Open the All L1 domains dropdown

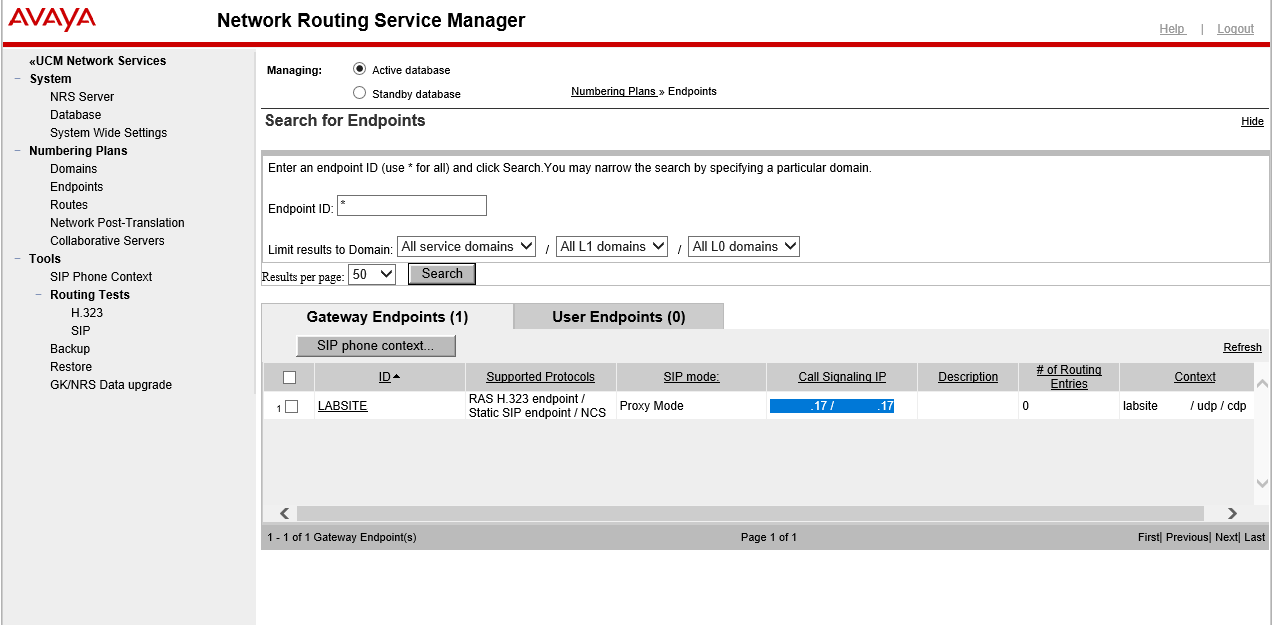[612, 246]
